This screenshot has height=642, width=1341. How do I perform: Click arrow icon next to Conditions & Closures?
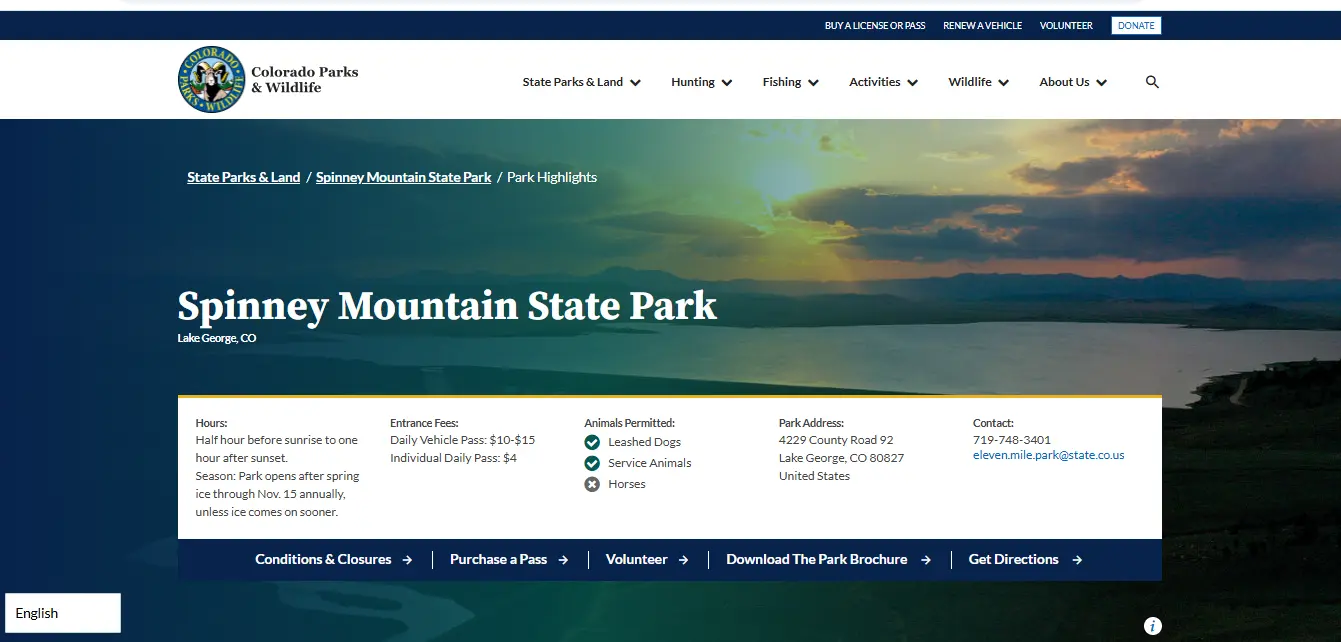coord(407,560)
